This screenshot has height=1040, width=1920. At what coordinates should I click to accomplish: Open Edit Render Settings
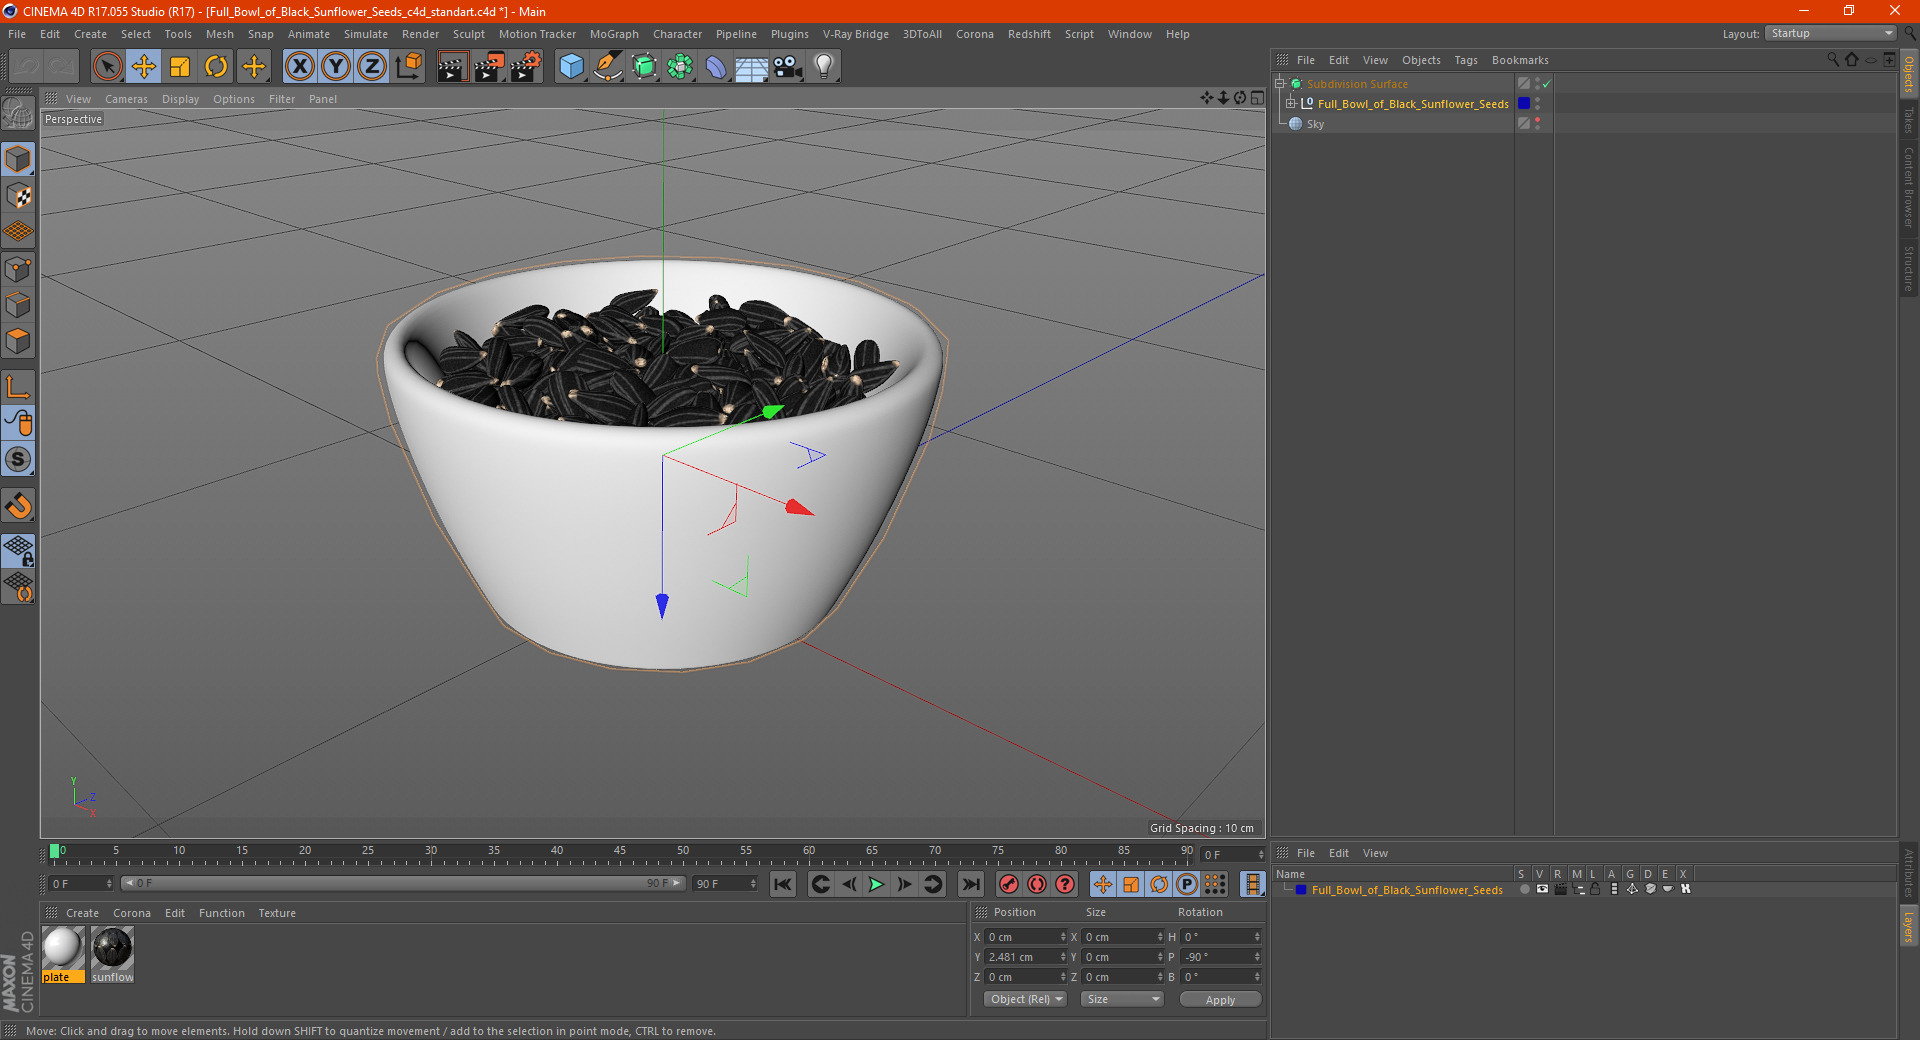[526, 67]
